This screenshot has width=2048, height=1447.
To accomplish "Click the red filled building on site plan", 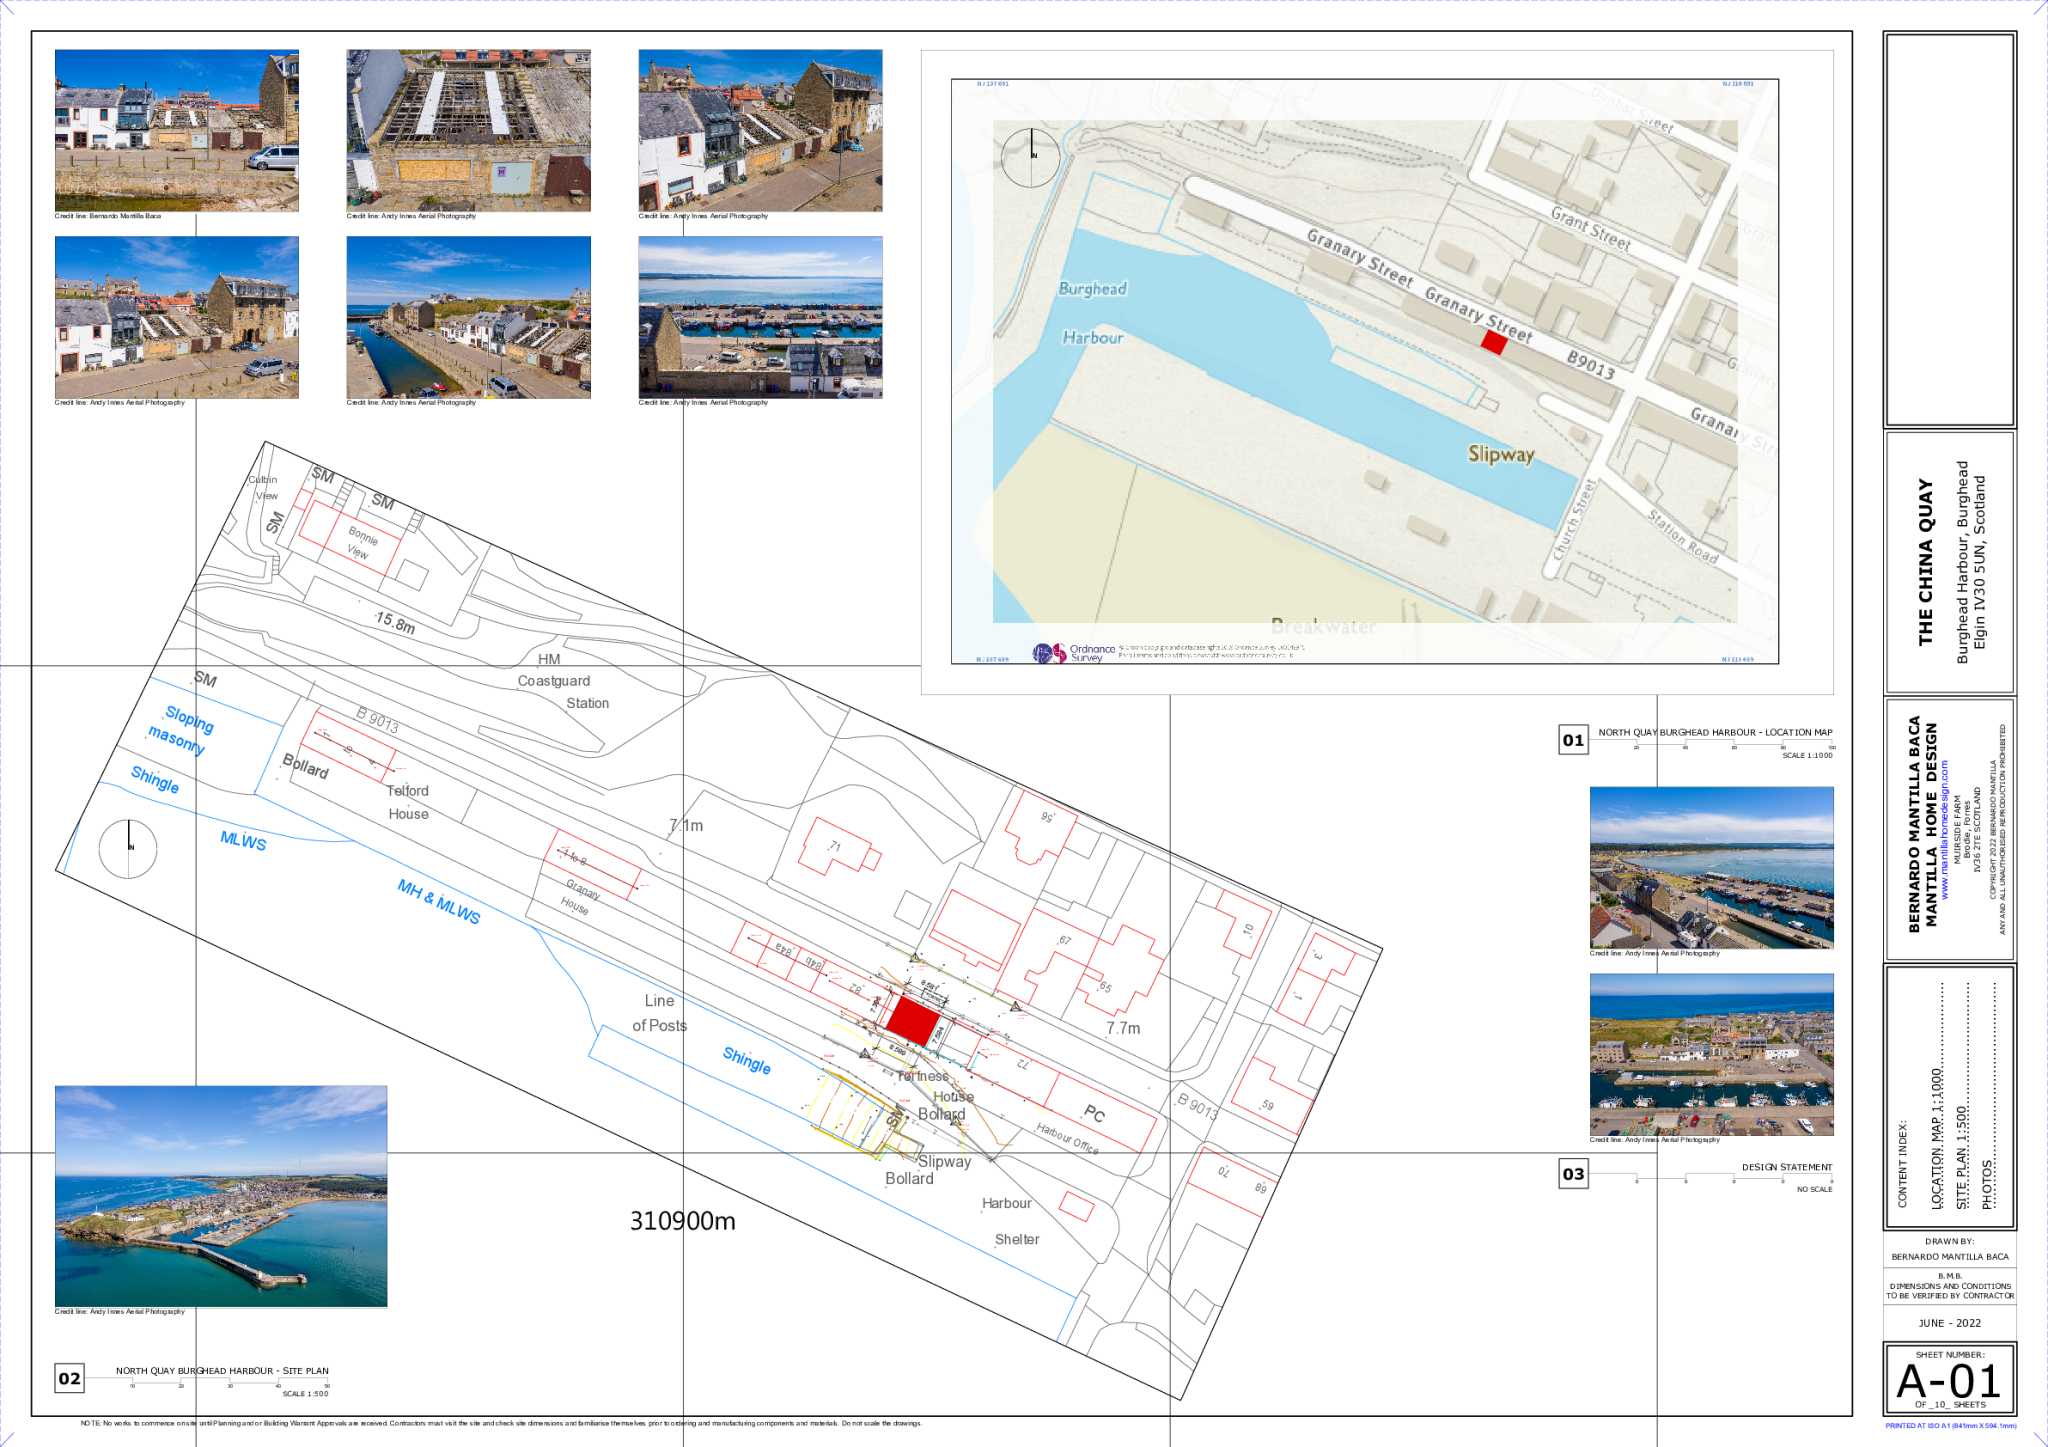I will 913,1020.
